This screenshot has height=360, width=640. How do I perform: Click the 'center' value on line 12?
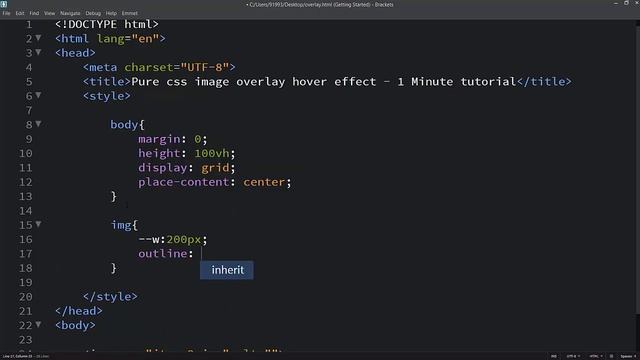click(x=264, y=182)
